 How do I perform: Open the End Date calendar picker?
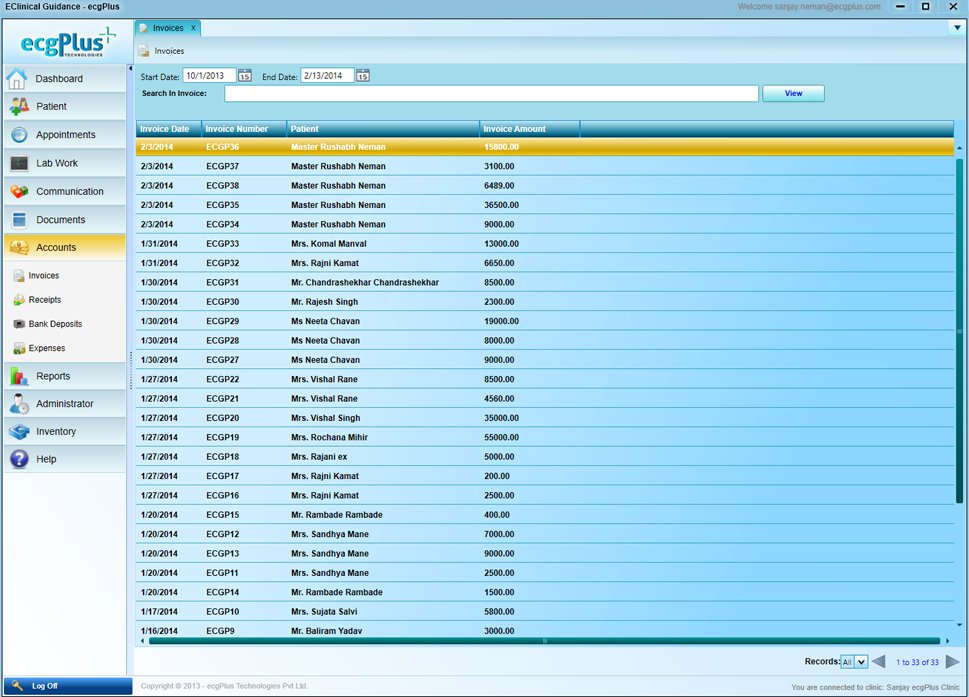363,76
